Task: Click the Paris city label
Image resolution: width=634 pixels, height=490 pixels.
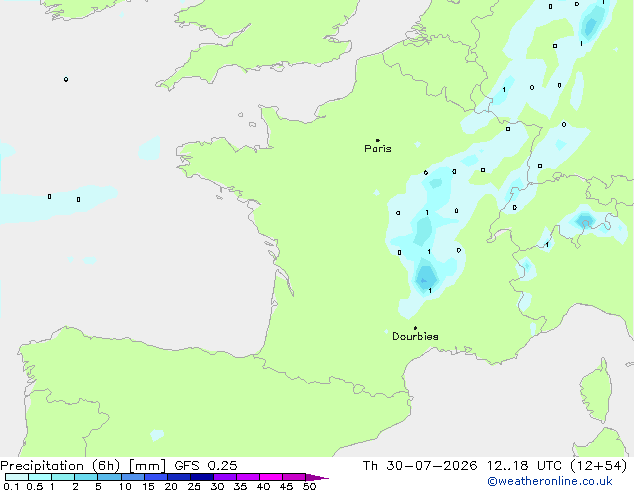Action: coord(378,149)
